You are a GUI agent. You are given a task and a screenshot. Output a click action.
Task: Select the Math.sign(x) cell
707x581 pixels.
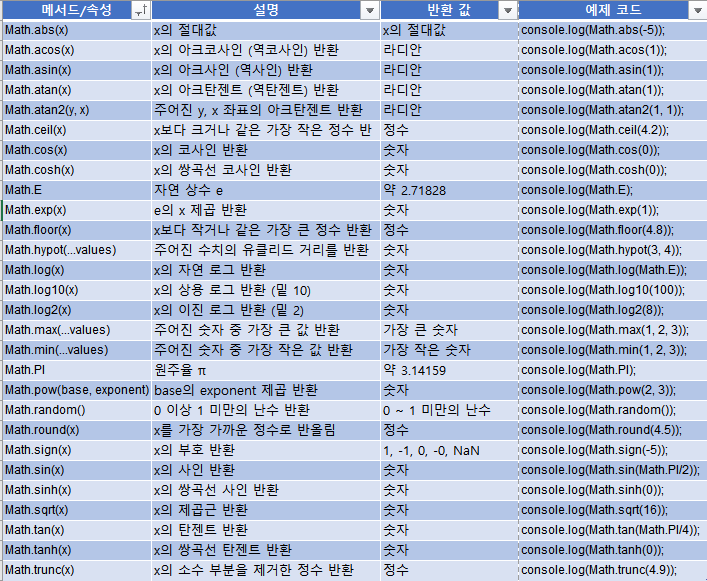pos(77,450)
